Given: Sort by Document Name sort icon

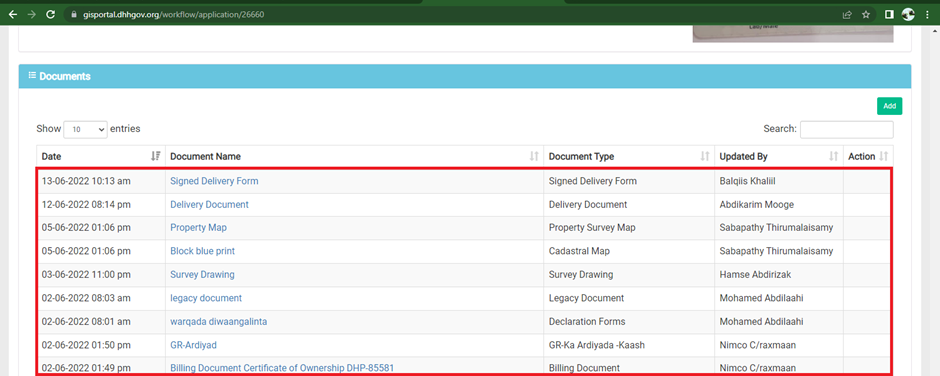Looking at the screenshot, I should (534, 157).
